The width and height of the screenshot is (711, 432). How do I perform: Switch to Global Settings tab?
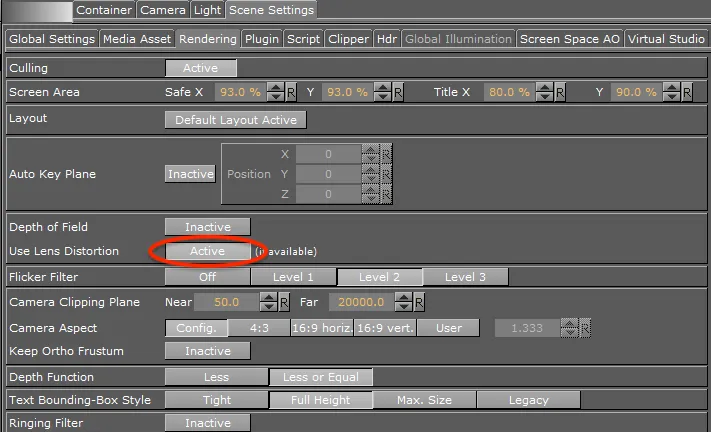(x=52, y=39)
